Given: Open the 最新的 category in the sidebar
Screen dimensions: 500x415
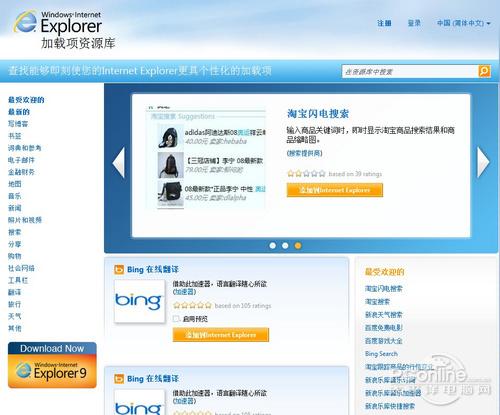Looking at the screenshot, I should [19, 112].
